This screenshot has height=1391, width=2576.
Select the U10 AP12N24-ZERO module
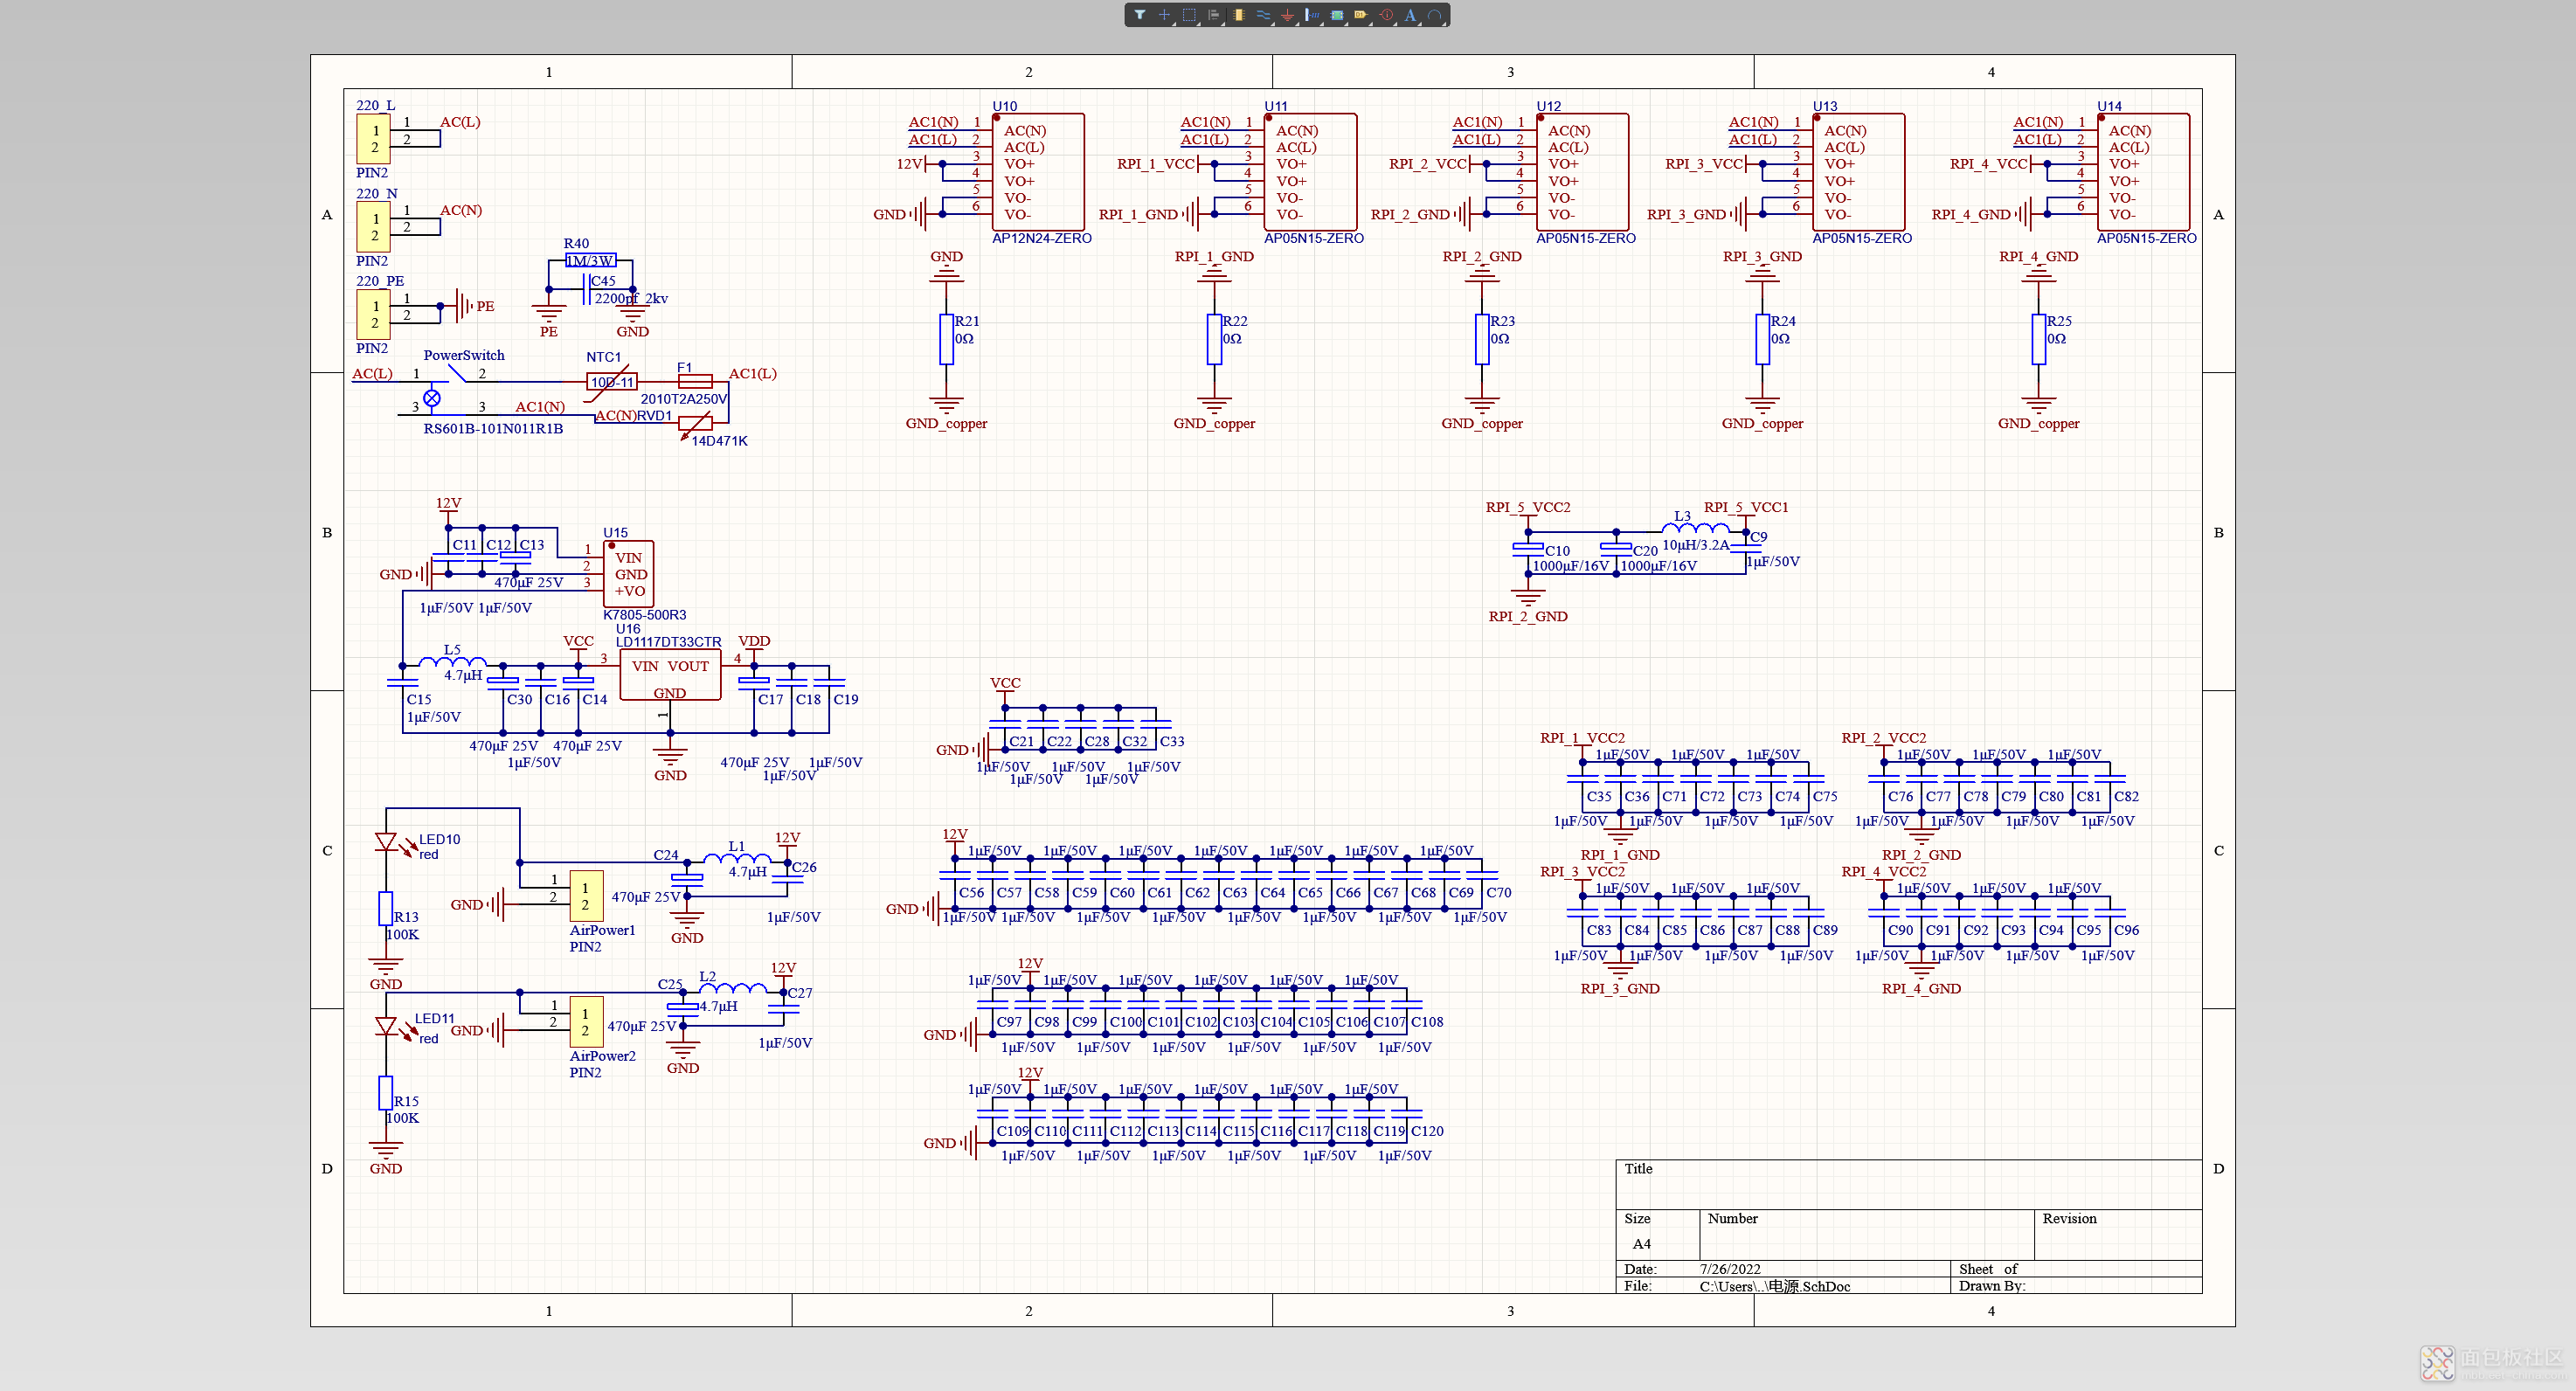click(1038, 172)
